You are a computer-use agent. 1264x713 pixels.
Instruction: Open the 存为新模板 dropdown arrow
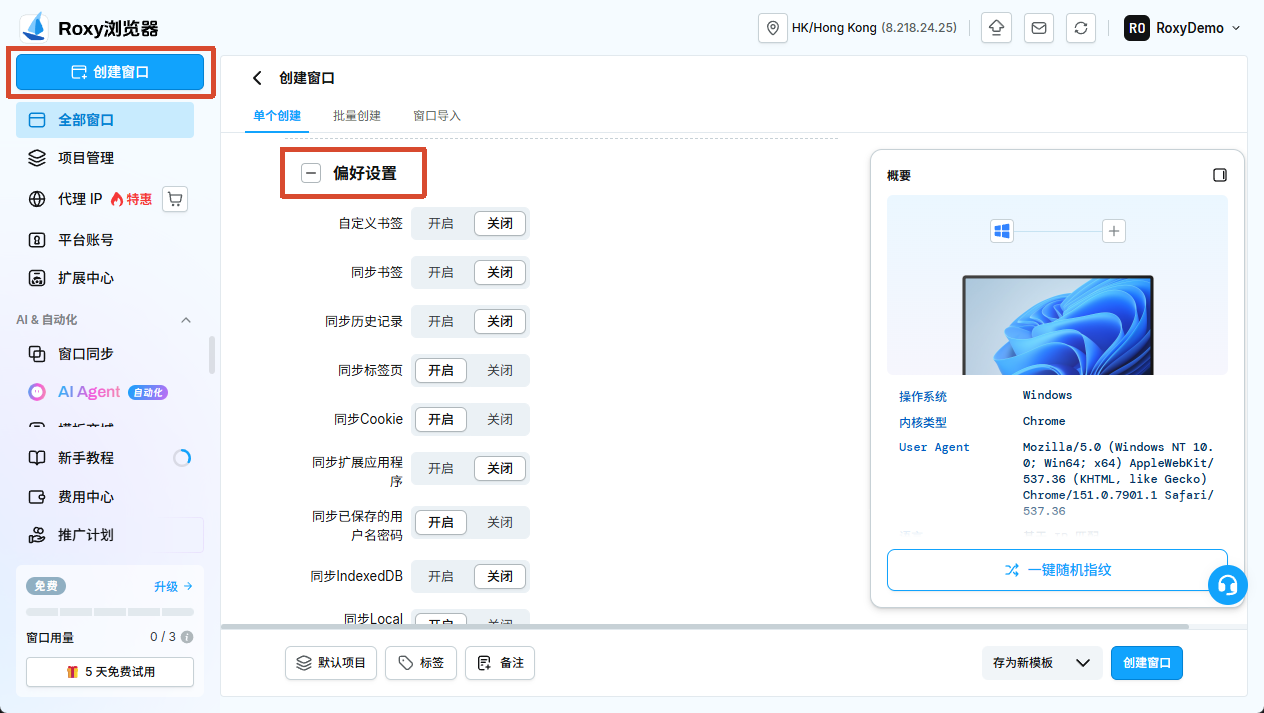[x=1082, y=663]
